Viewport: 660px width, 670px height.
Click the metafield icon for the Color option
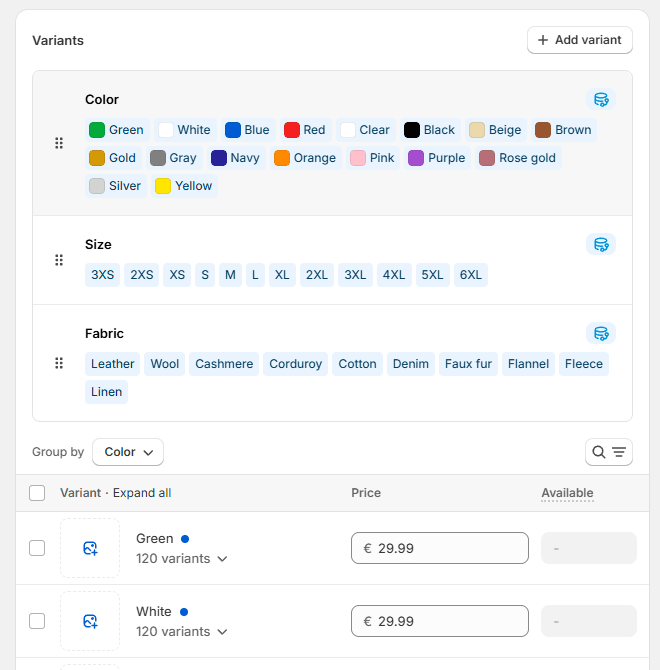[600, 99]
